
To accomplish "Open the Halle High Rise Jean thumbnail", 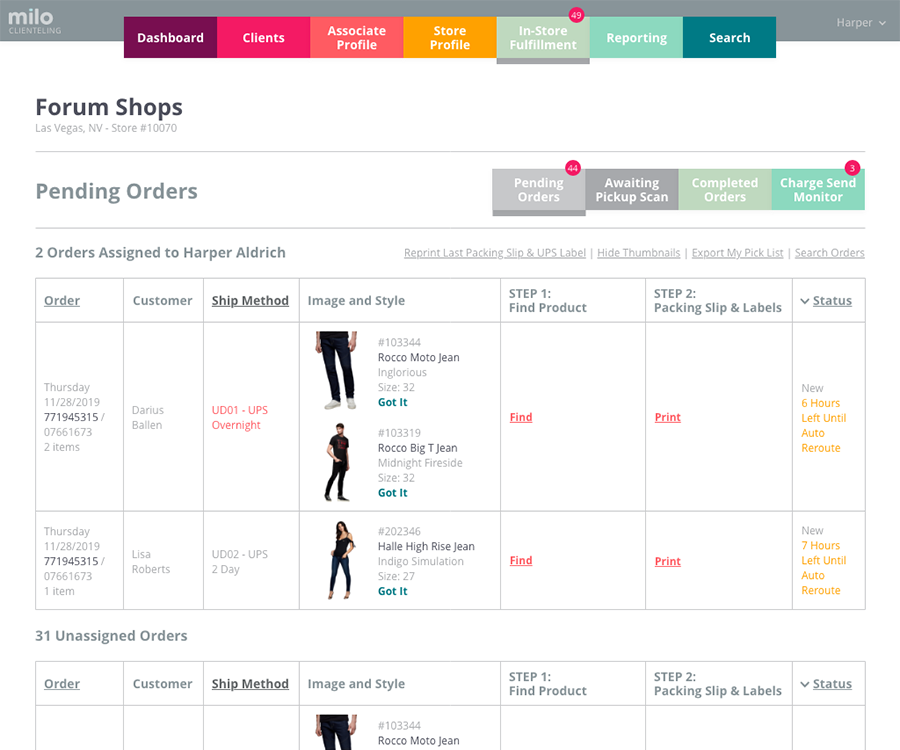I will 342,560.
